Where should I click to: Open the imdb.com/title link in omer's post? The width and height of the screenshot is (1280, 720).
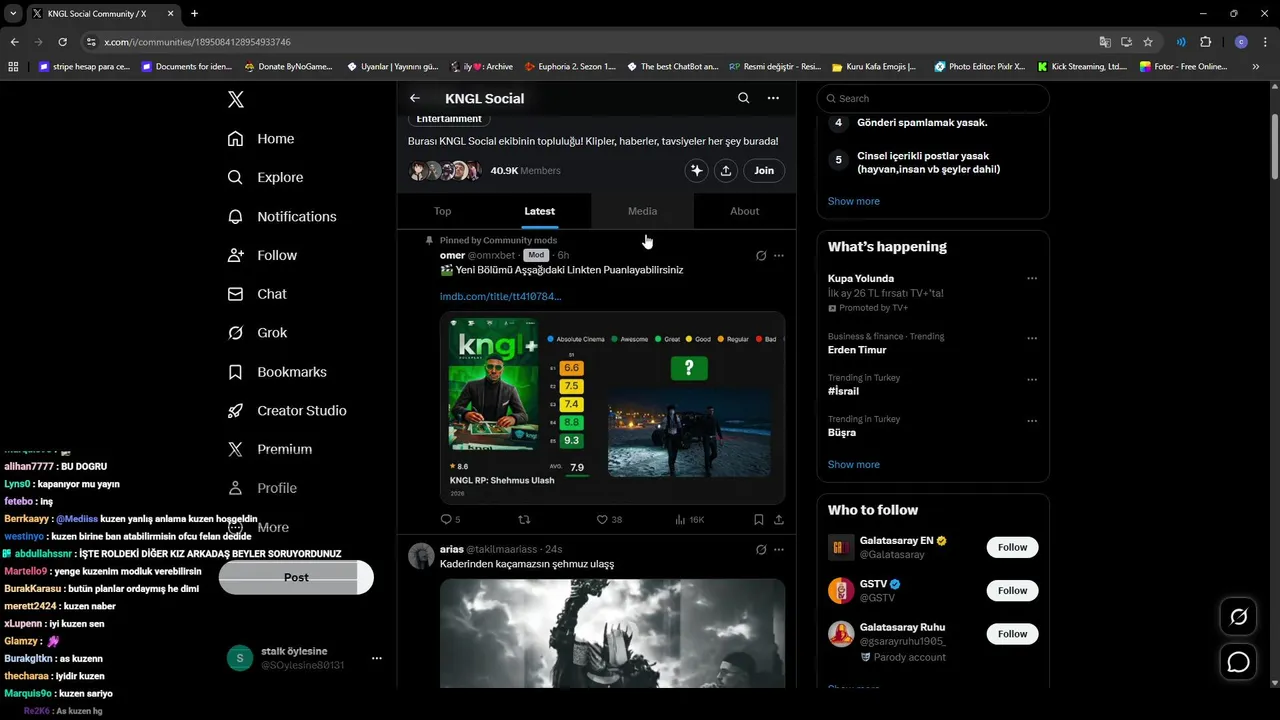pyautogui.click(x=501, y=296)
